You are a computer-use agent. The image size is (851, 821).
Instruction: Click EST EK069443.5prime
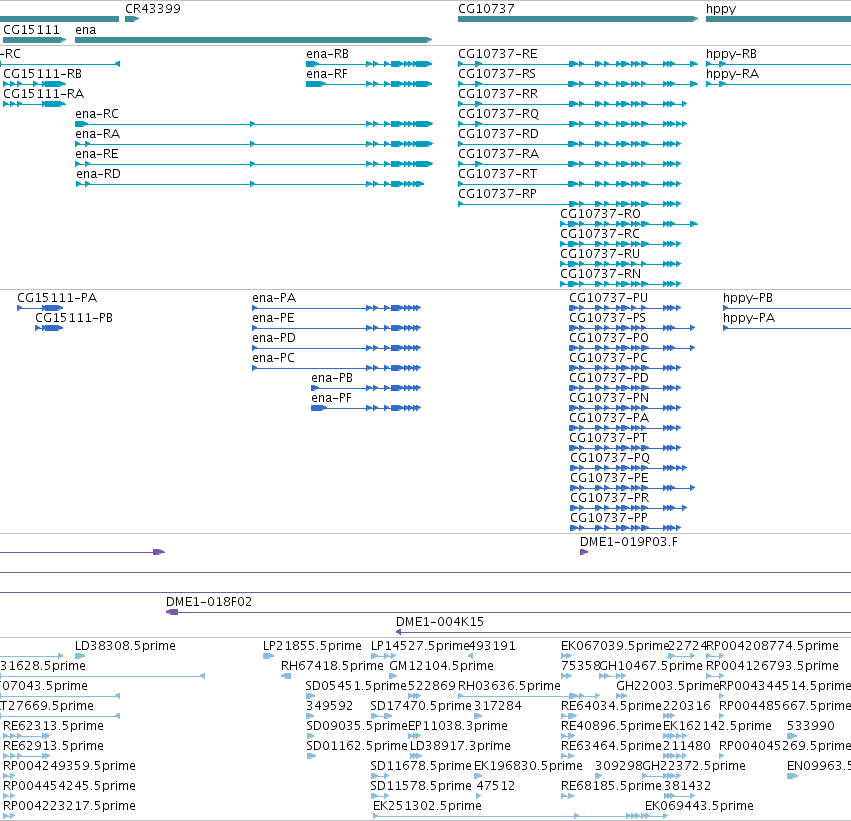click(698, 806)
